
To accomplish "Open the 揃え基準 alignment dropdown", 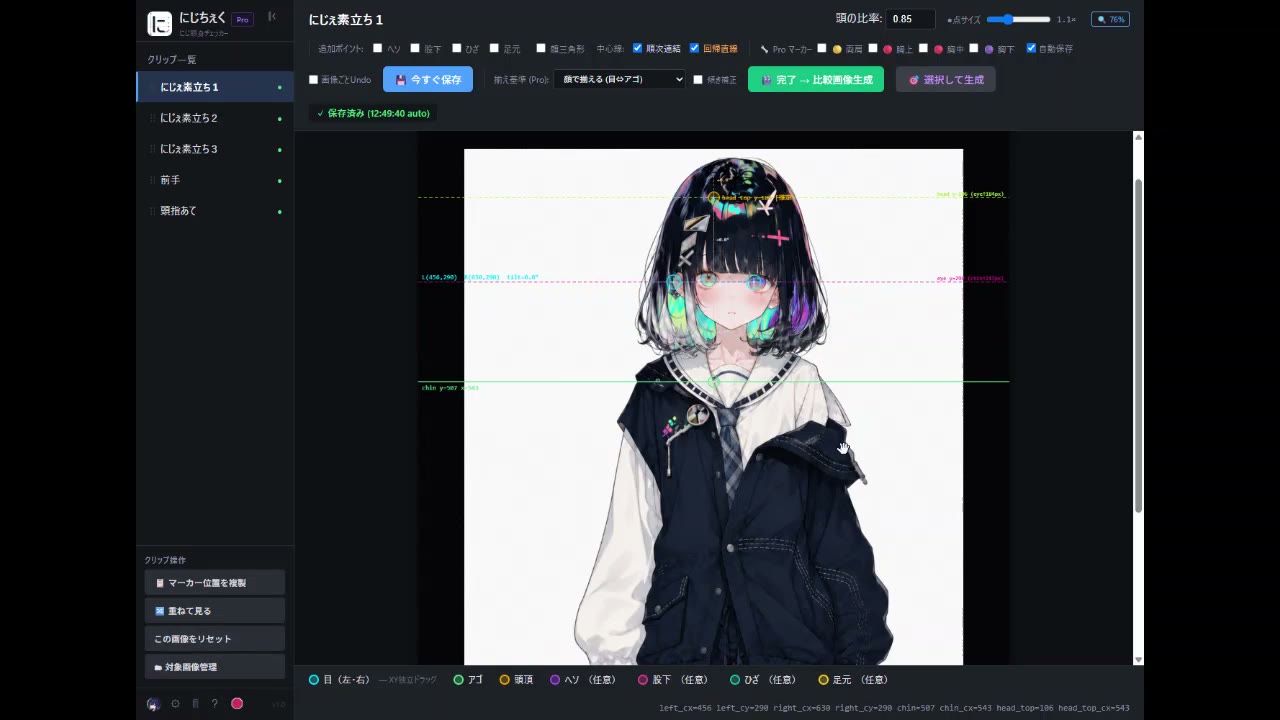I will [620, 79].
